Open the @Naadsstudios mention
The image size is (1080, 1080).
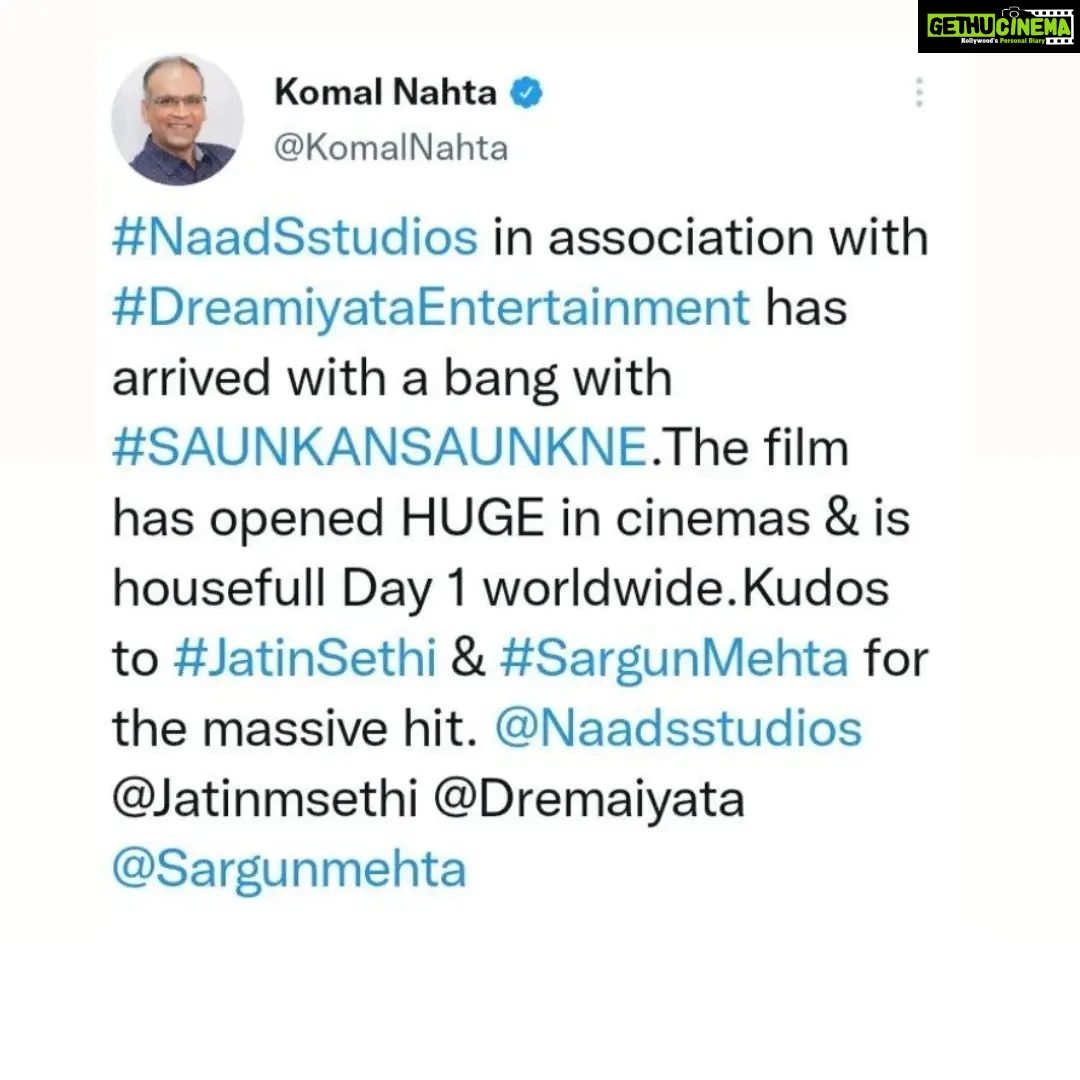678,729
